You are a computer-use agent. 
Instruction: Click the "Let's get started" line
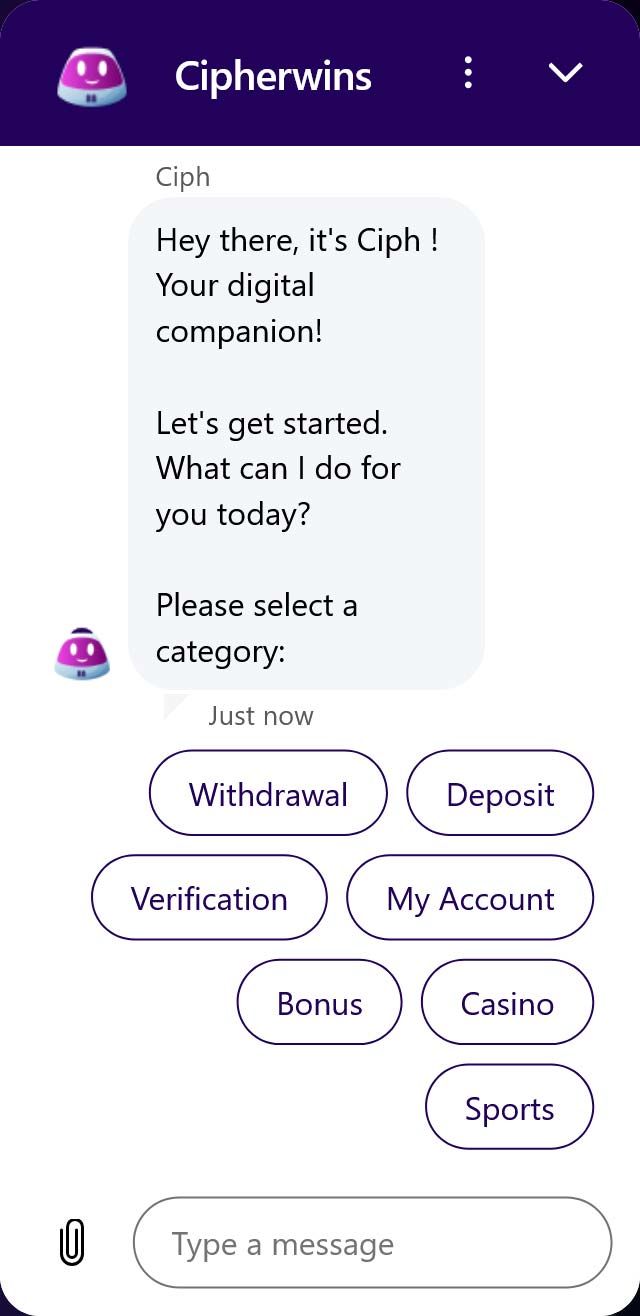pyautogui.click(x=271, y=423)
